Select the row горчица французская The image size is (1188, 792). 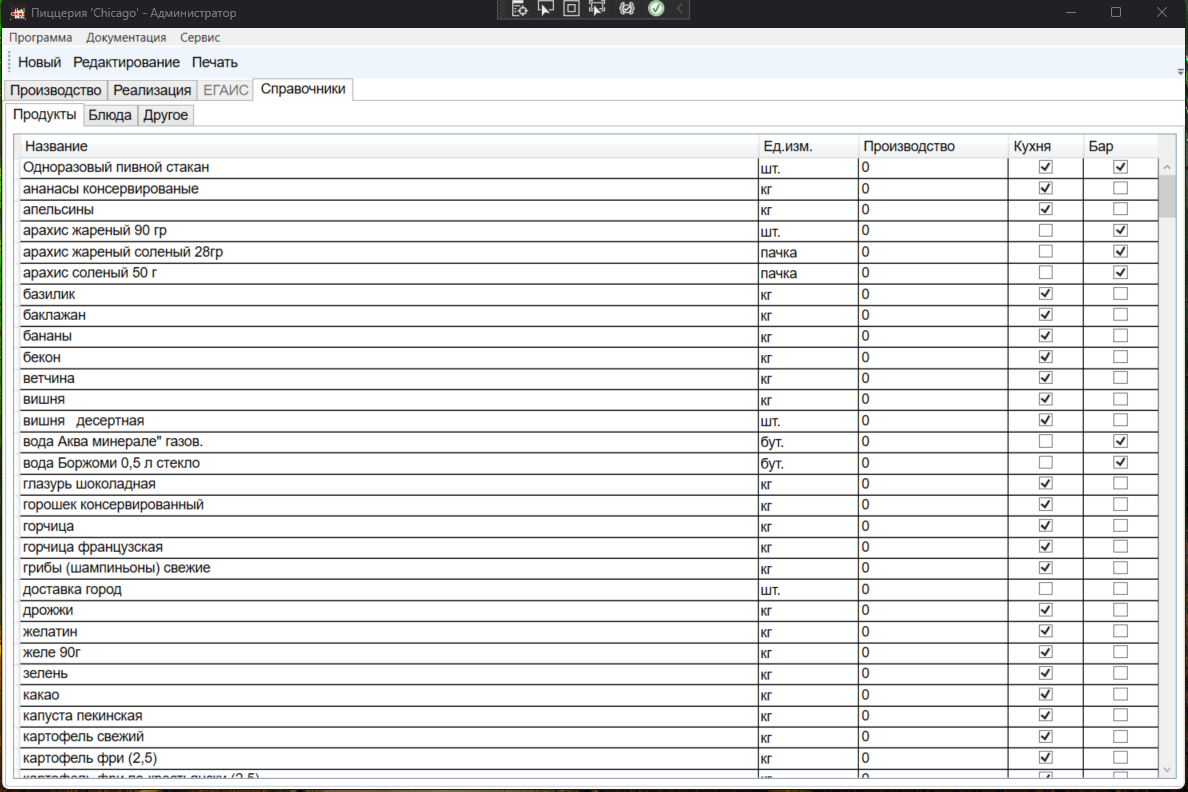[x=589, y=547]
